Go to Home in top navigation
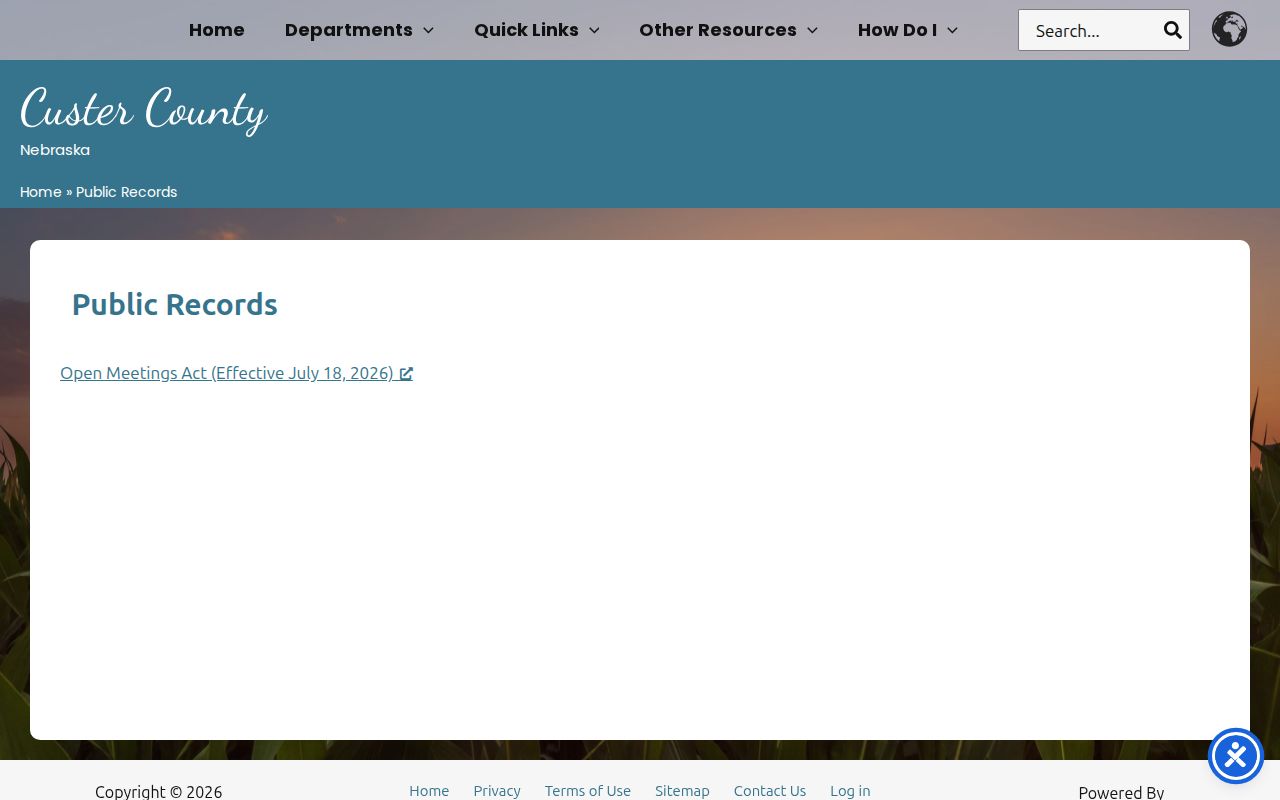 (x=217, y=30)
